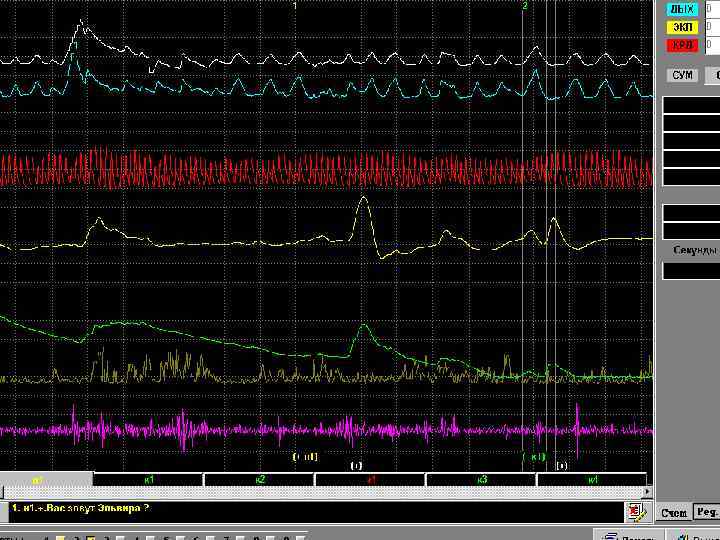Click the value field next to КРВ
720x540 pixels.
(713, 45)
